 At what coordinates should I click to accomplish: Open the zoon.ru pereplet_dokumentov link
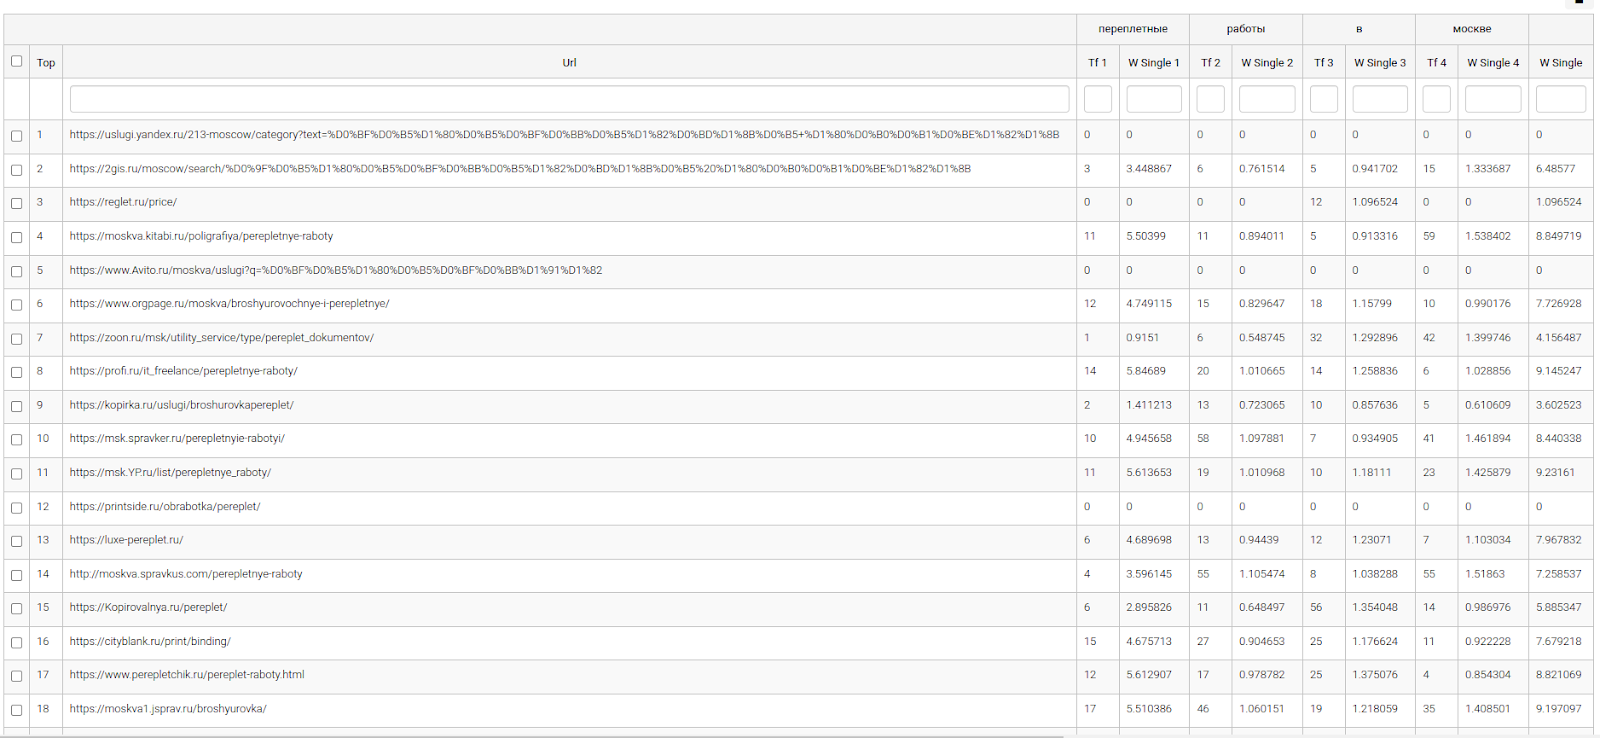(x=221, y=338)
